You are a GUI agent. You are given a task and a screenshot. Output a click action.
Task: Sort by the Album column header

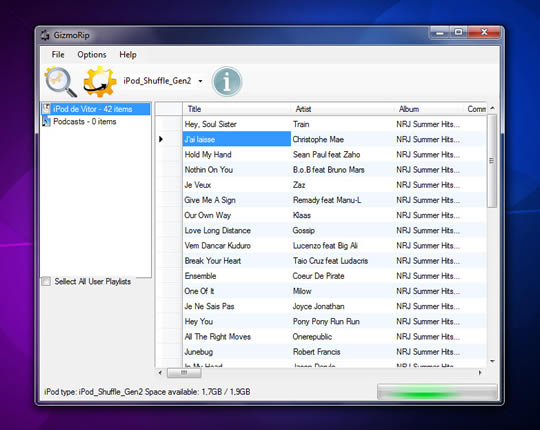click(x=429, y=109)
